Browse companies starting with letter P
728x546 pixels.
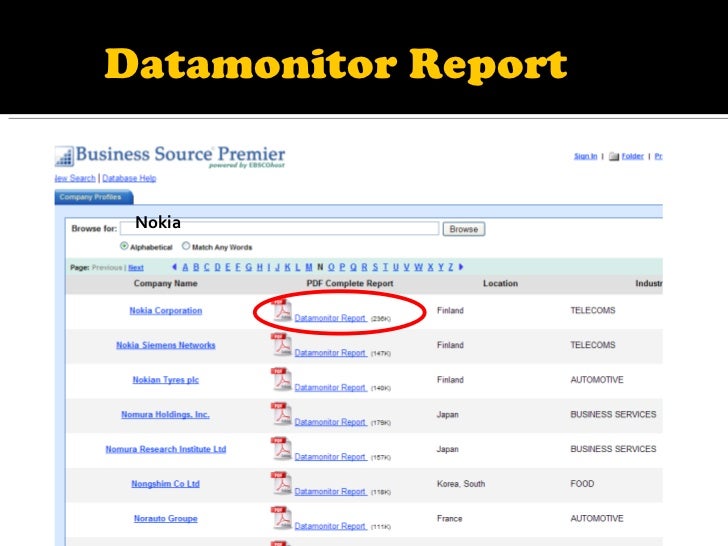point(342,267)
